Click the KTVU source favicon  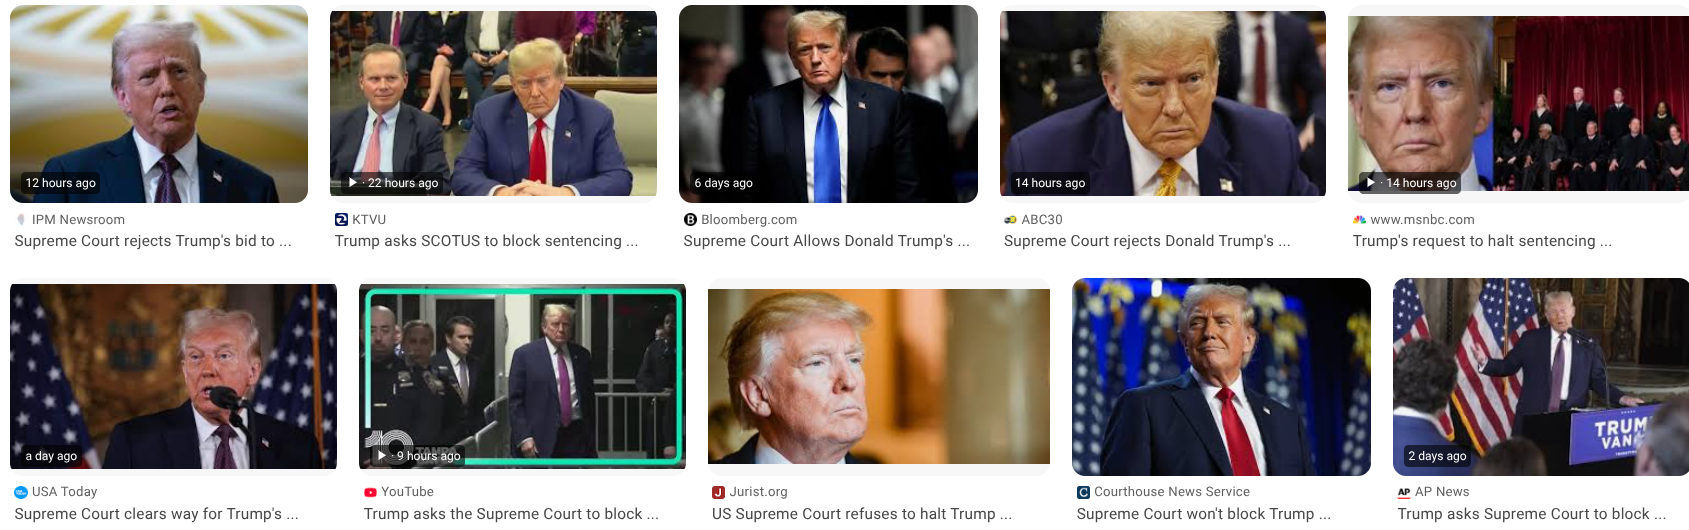coord(341,219)
